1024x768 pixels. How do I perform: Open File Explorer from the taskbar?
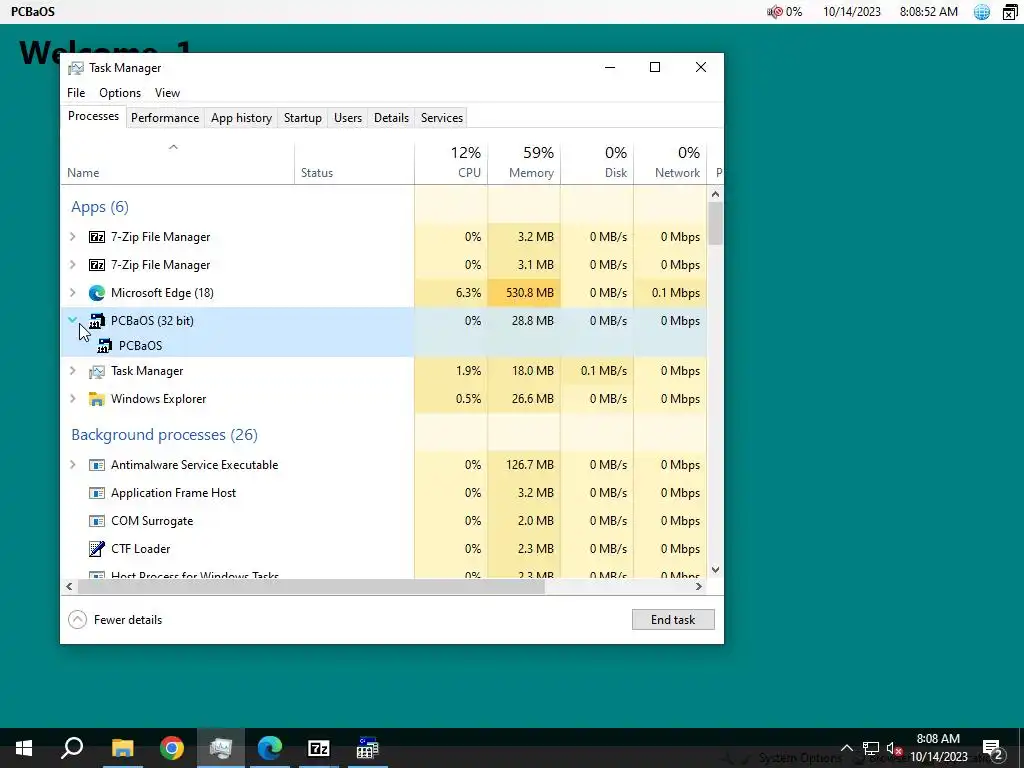pos(122,748)
